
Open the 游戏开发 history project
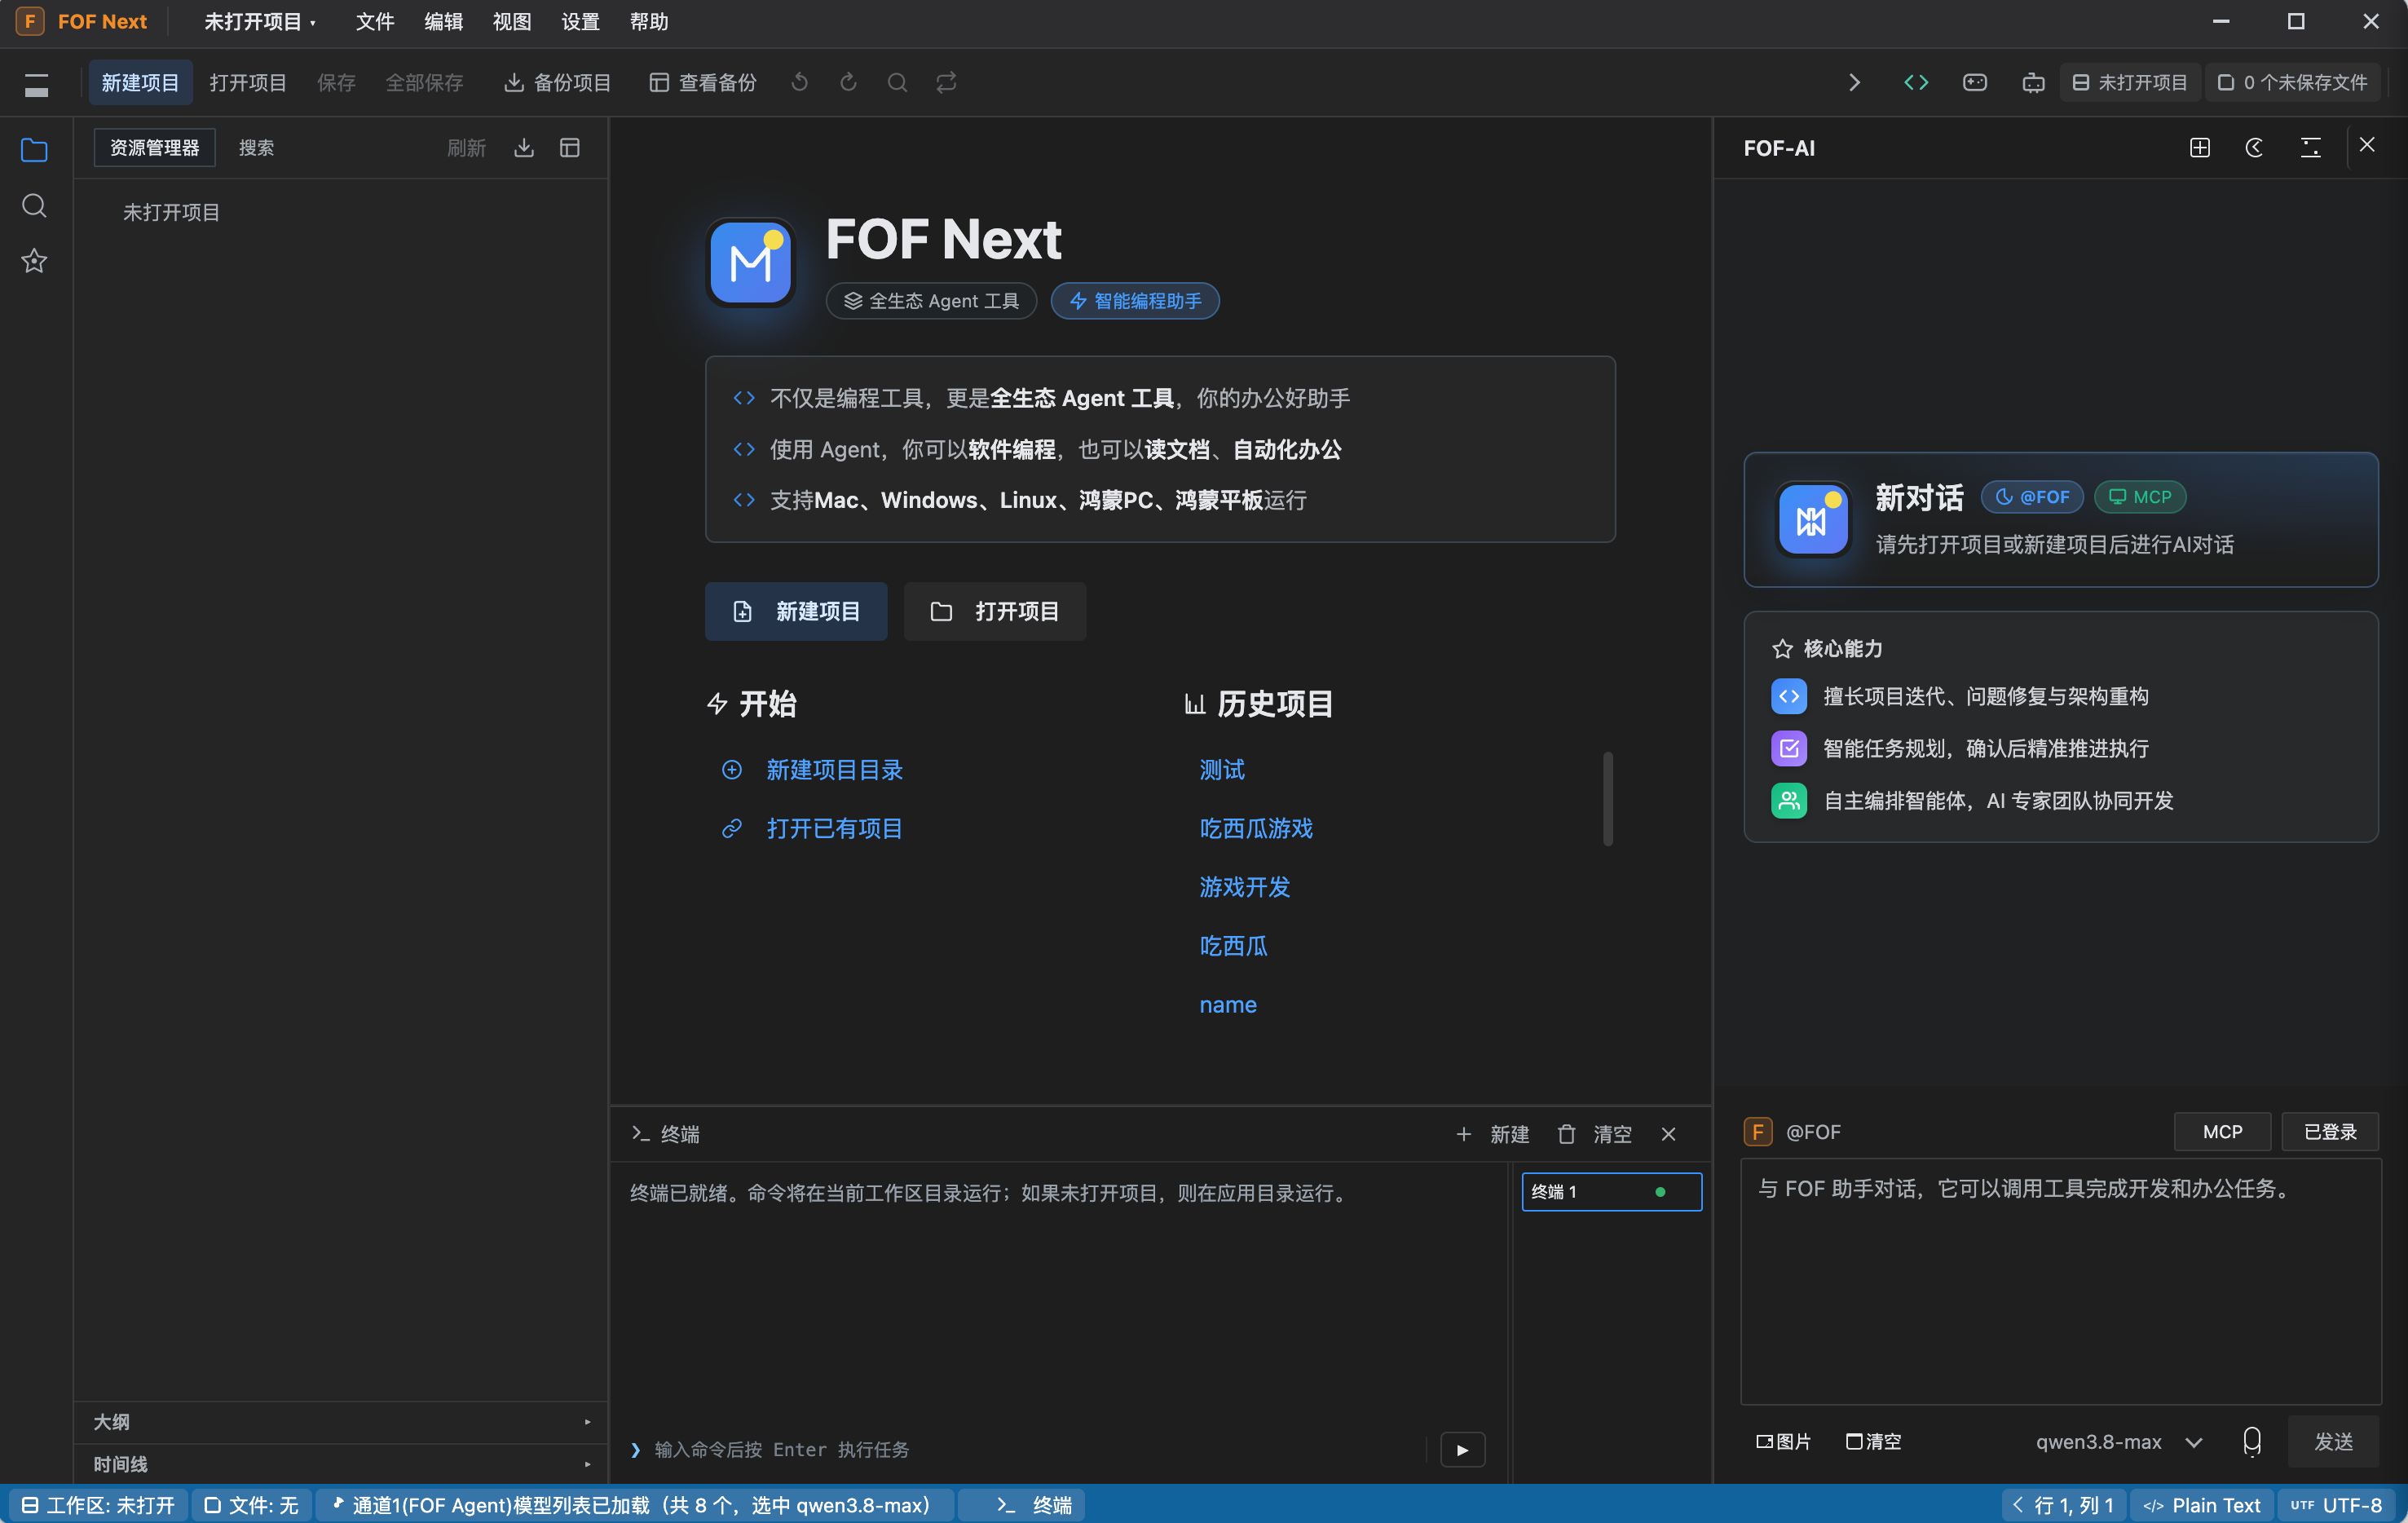(1245, 887)
